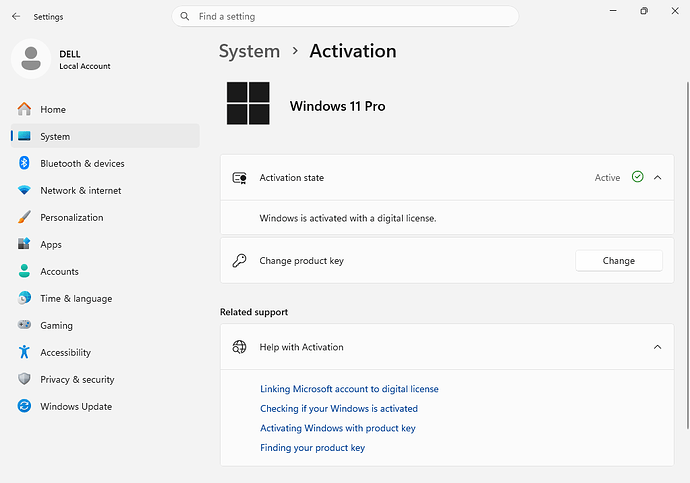Click the Windows logo image
The height and width of the screenshot is (483, 690).
248,103
